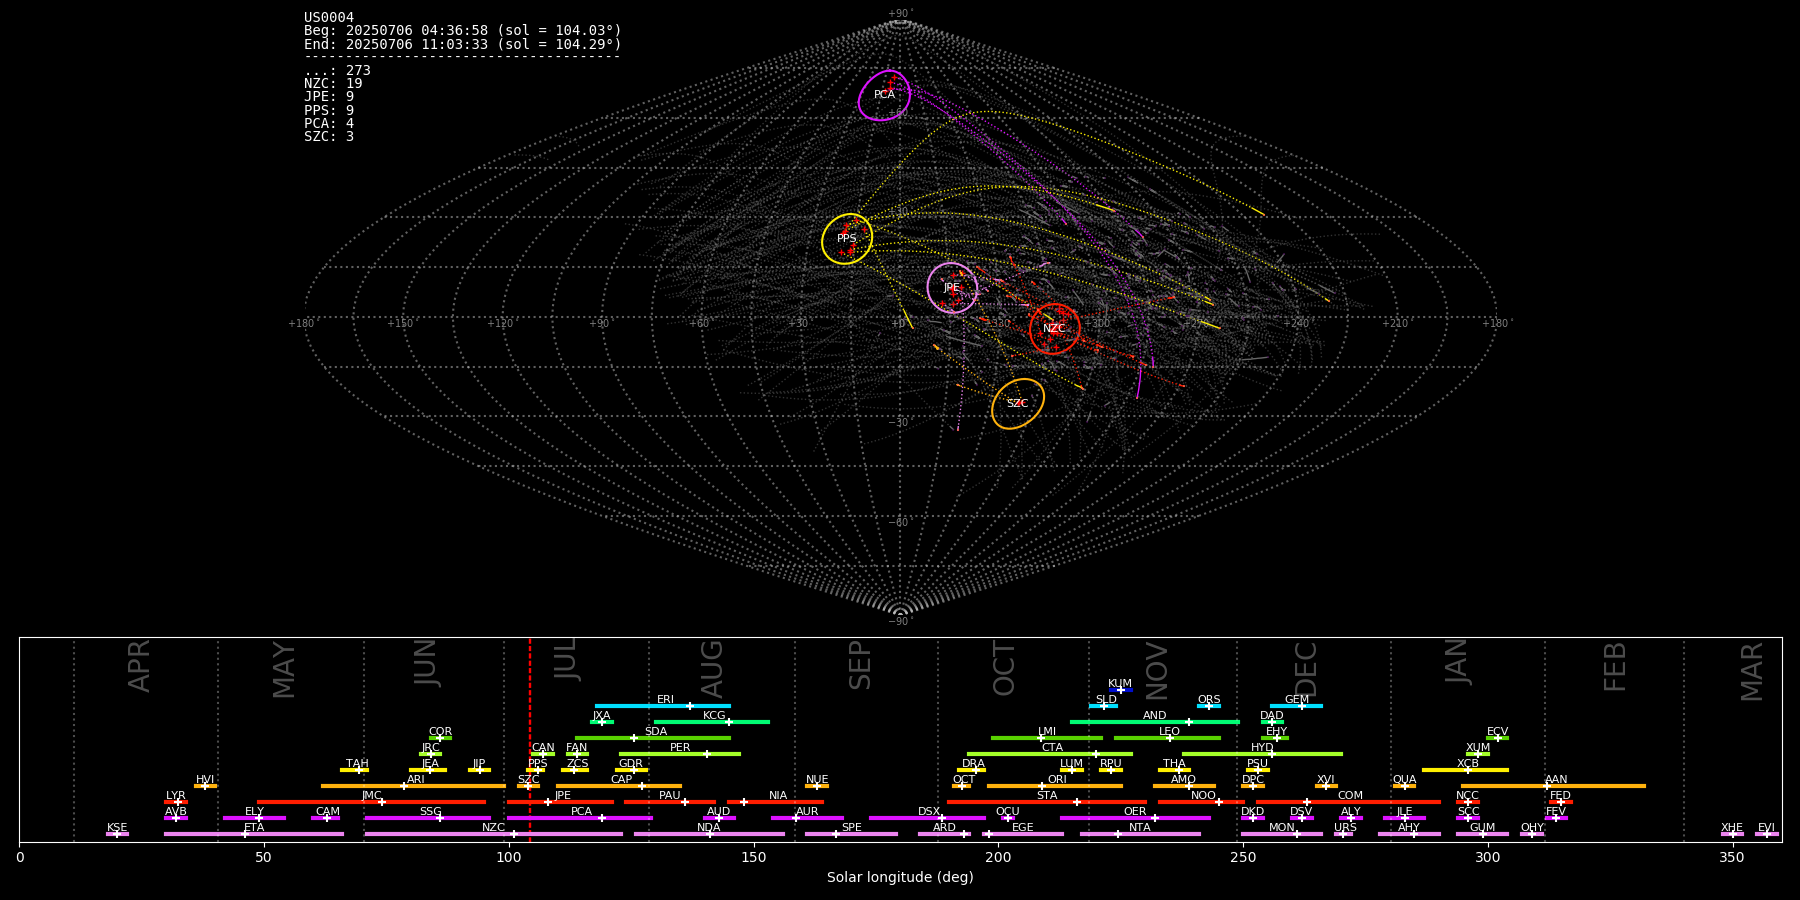The height and width of the screenshot is (900, 1800).
Task: Click the URS shower marker
Action: tap(1344, 834)
